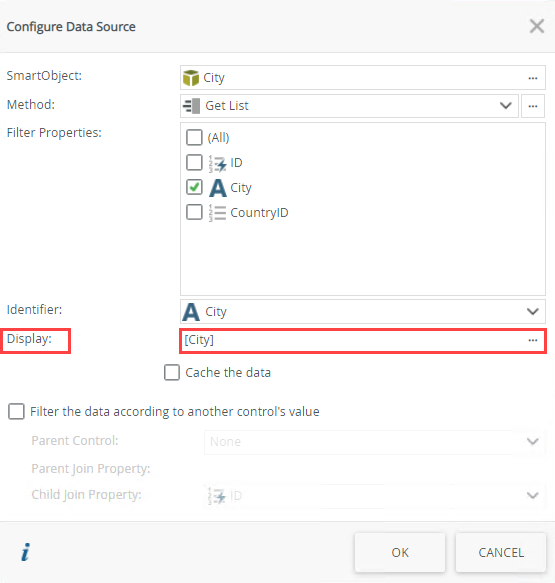Screen dimensions: 555x583
Task: Open the ellipsis button beside Method dropdown
Action: click(x=533, y=106)
